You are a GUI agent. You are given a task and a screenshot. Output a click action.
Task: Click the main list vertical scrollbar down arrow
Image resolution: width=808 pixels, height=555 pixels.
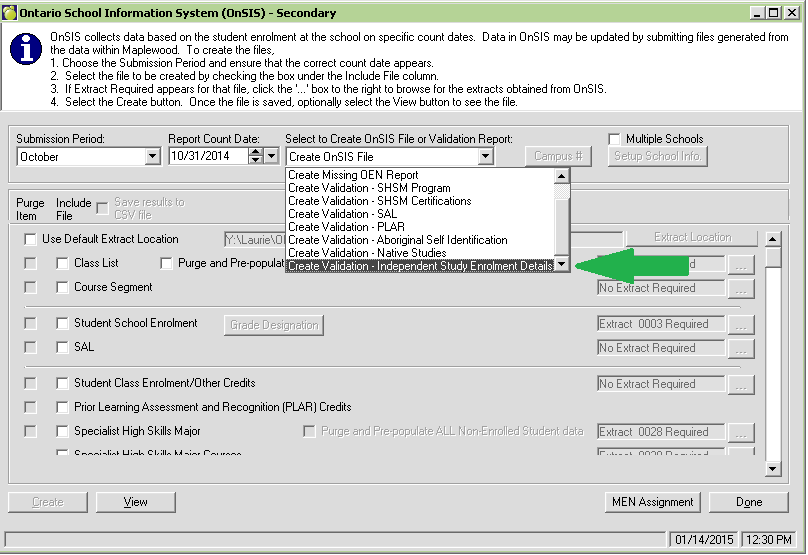click(772, 468)
